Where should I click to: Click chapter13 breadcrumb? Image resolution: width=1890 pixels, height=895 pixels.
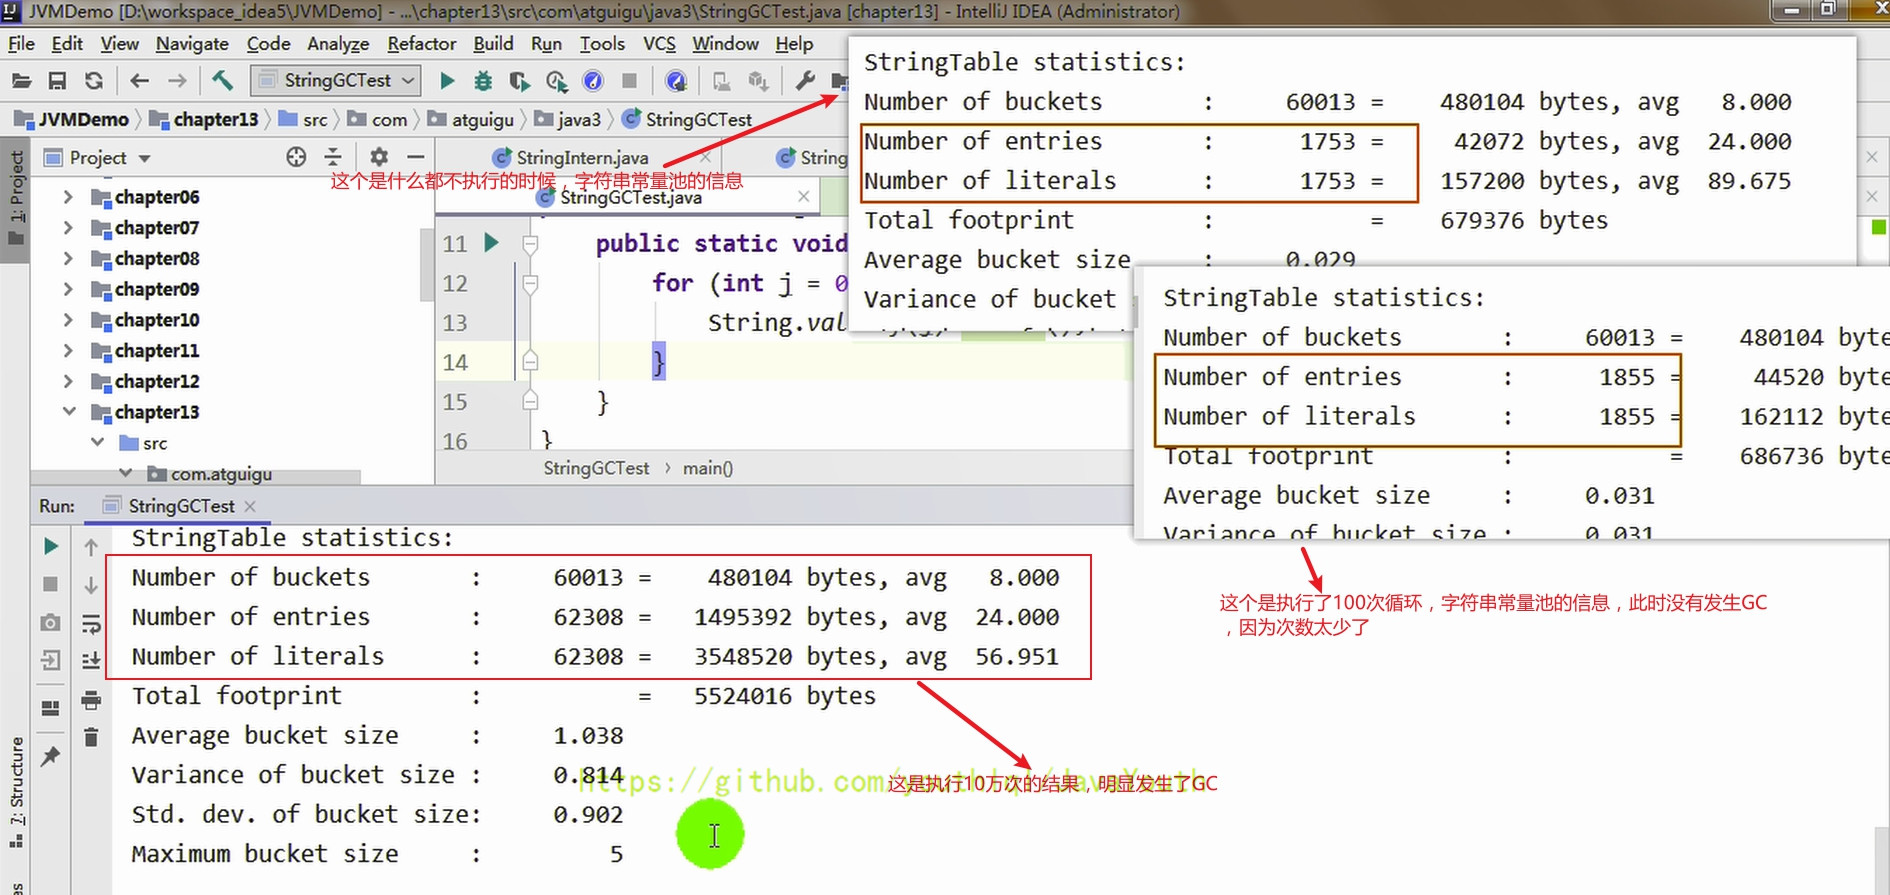coord(204,120)
